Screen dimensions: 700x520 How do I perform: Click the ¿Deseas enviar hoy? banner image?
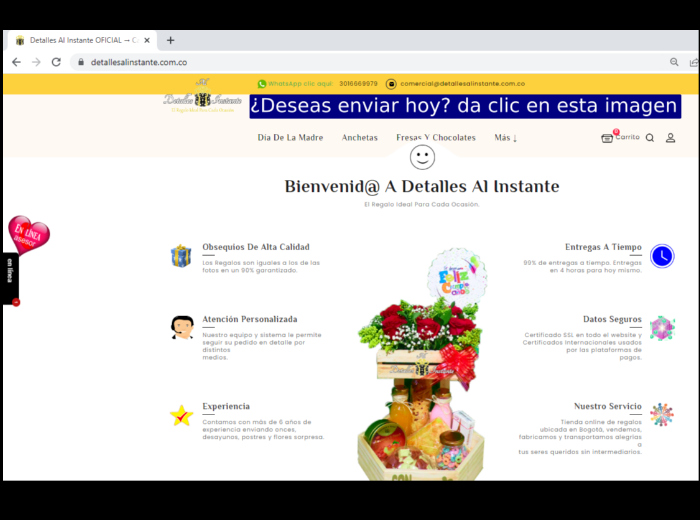465,106
